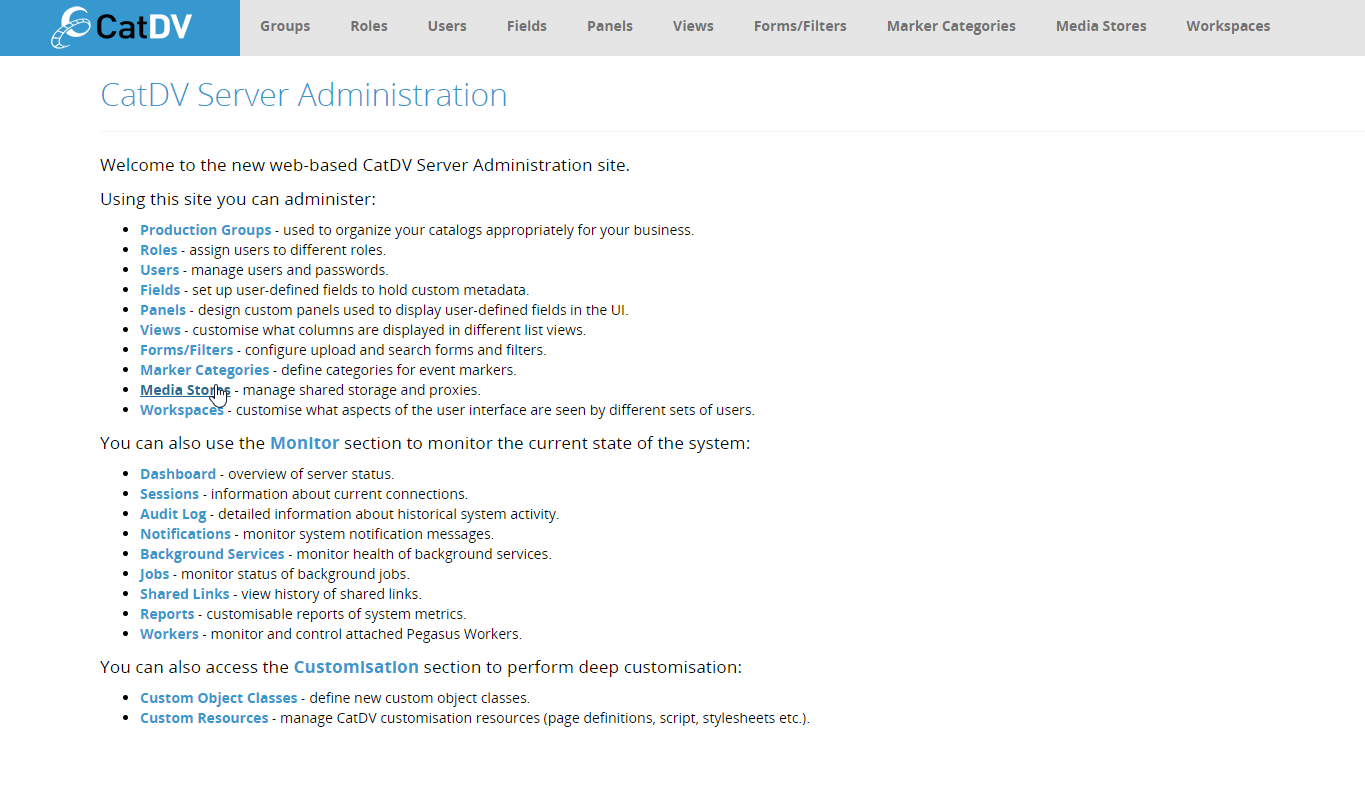Viewport: 1365px width, 786px height.
Task: Click 'Using this site you can administer:' text
Action: point(238,199)
